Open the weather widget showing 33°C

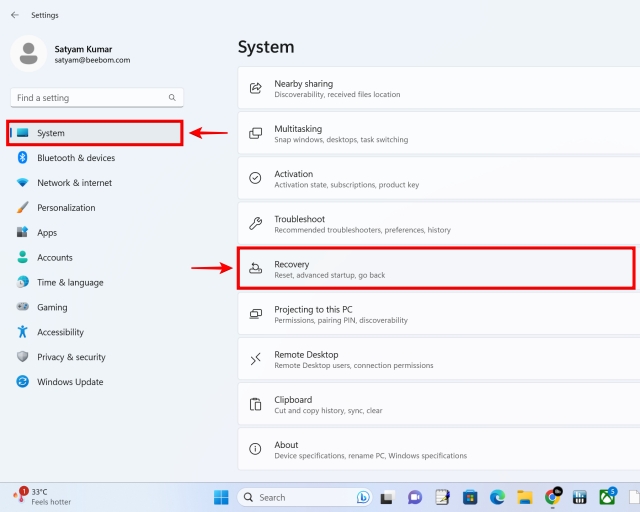click(42, 496)
